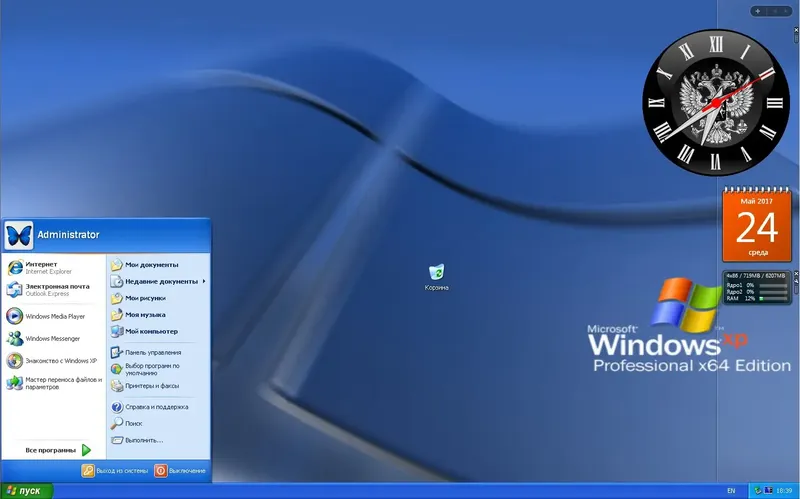Screen dimensions: 800x499
Task: Click the Ядро2 usage bar
Action: tap(773, 292)
